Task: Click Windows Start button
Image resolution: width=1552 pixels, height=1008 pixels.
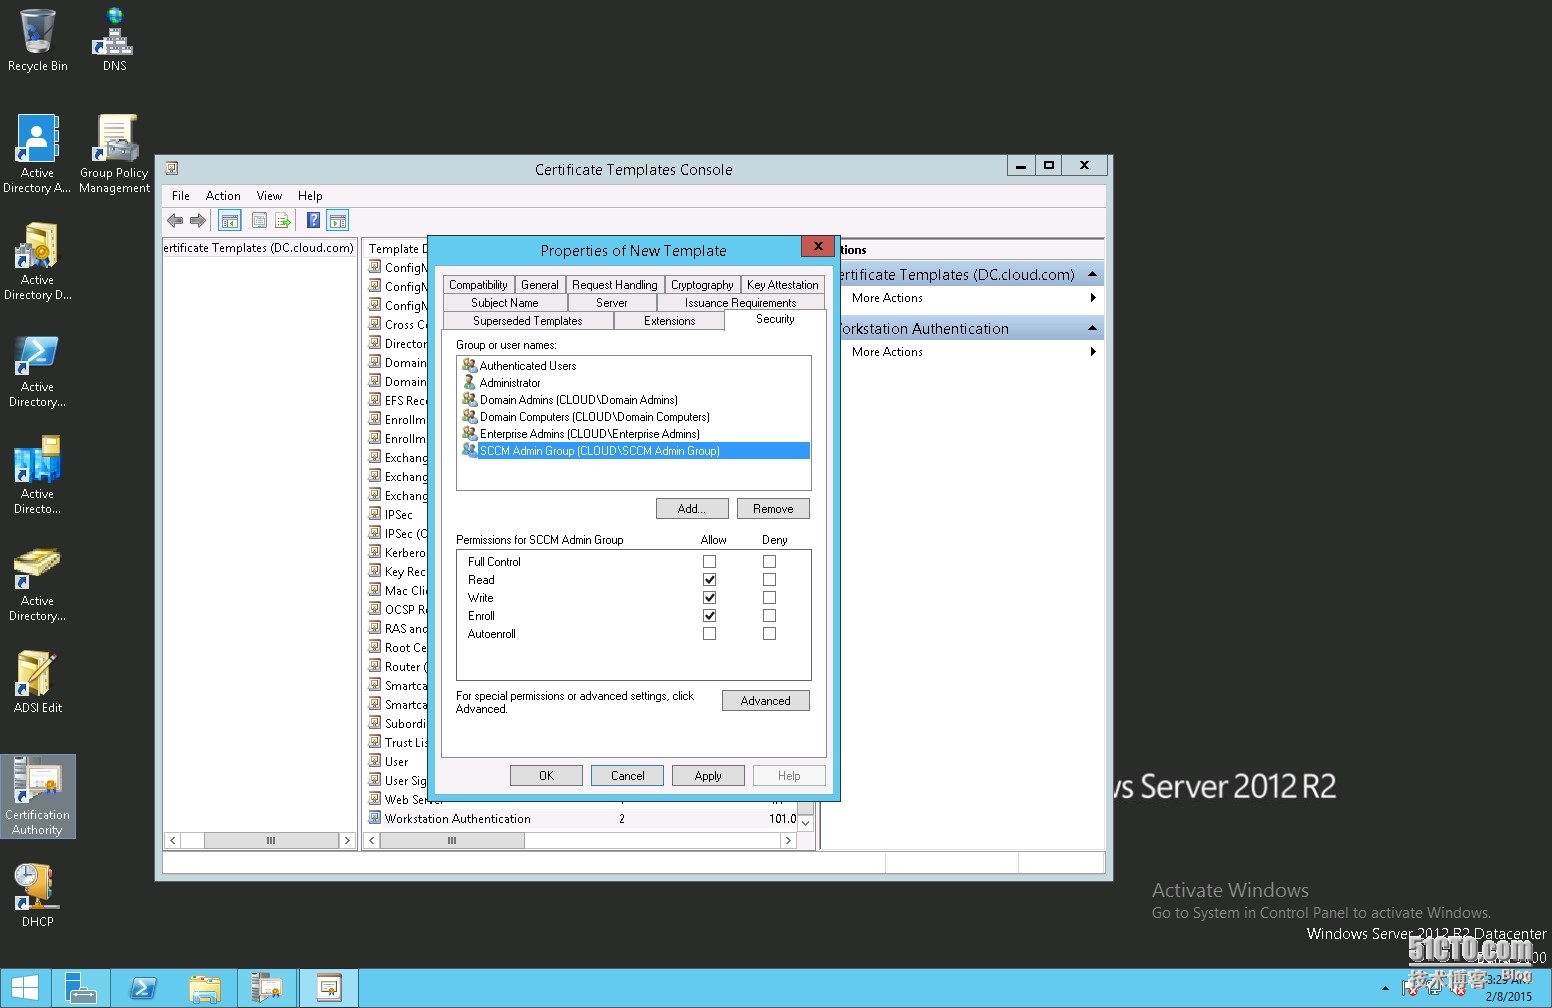Action: point(25,988)
